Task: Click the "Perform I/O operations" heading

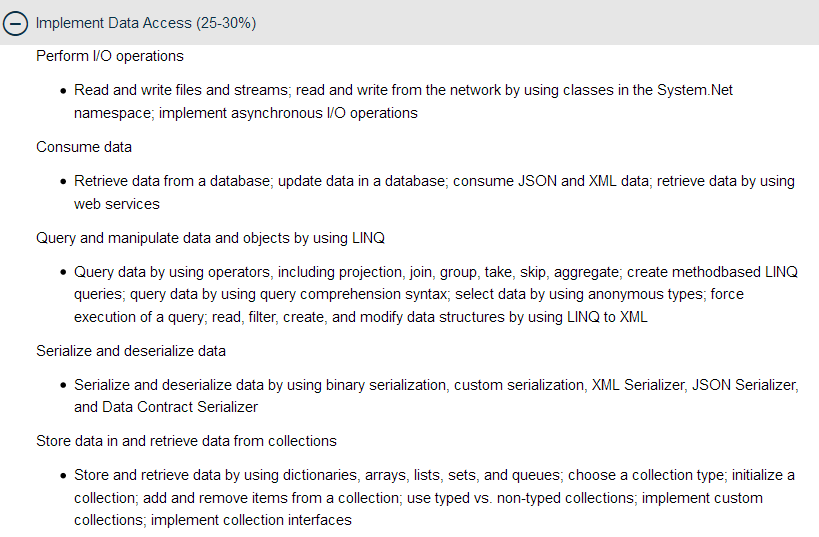Action: pyautogui.click(x=110, y=56)
